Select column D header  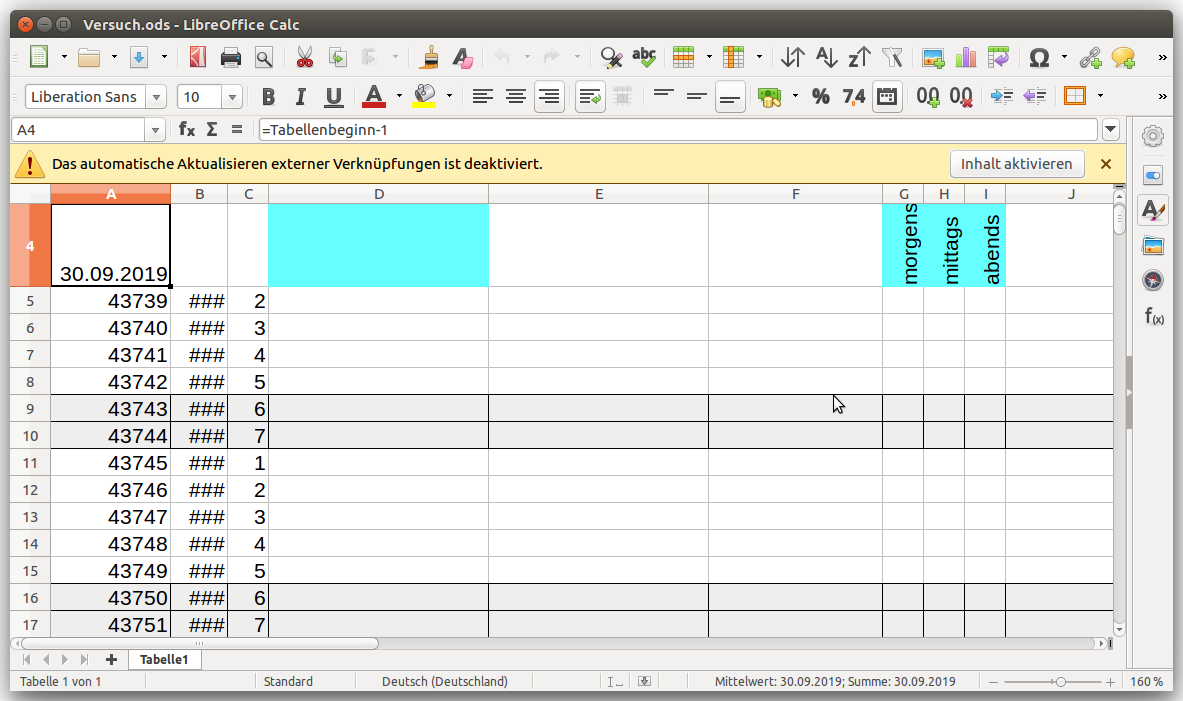point(379,194)
